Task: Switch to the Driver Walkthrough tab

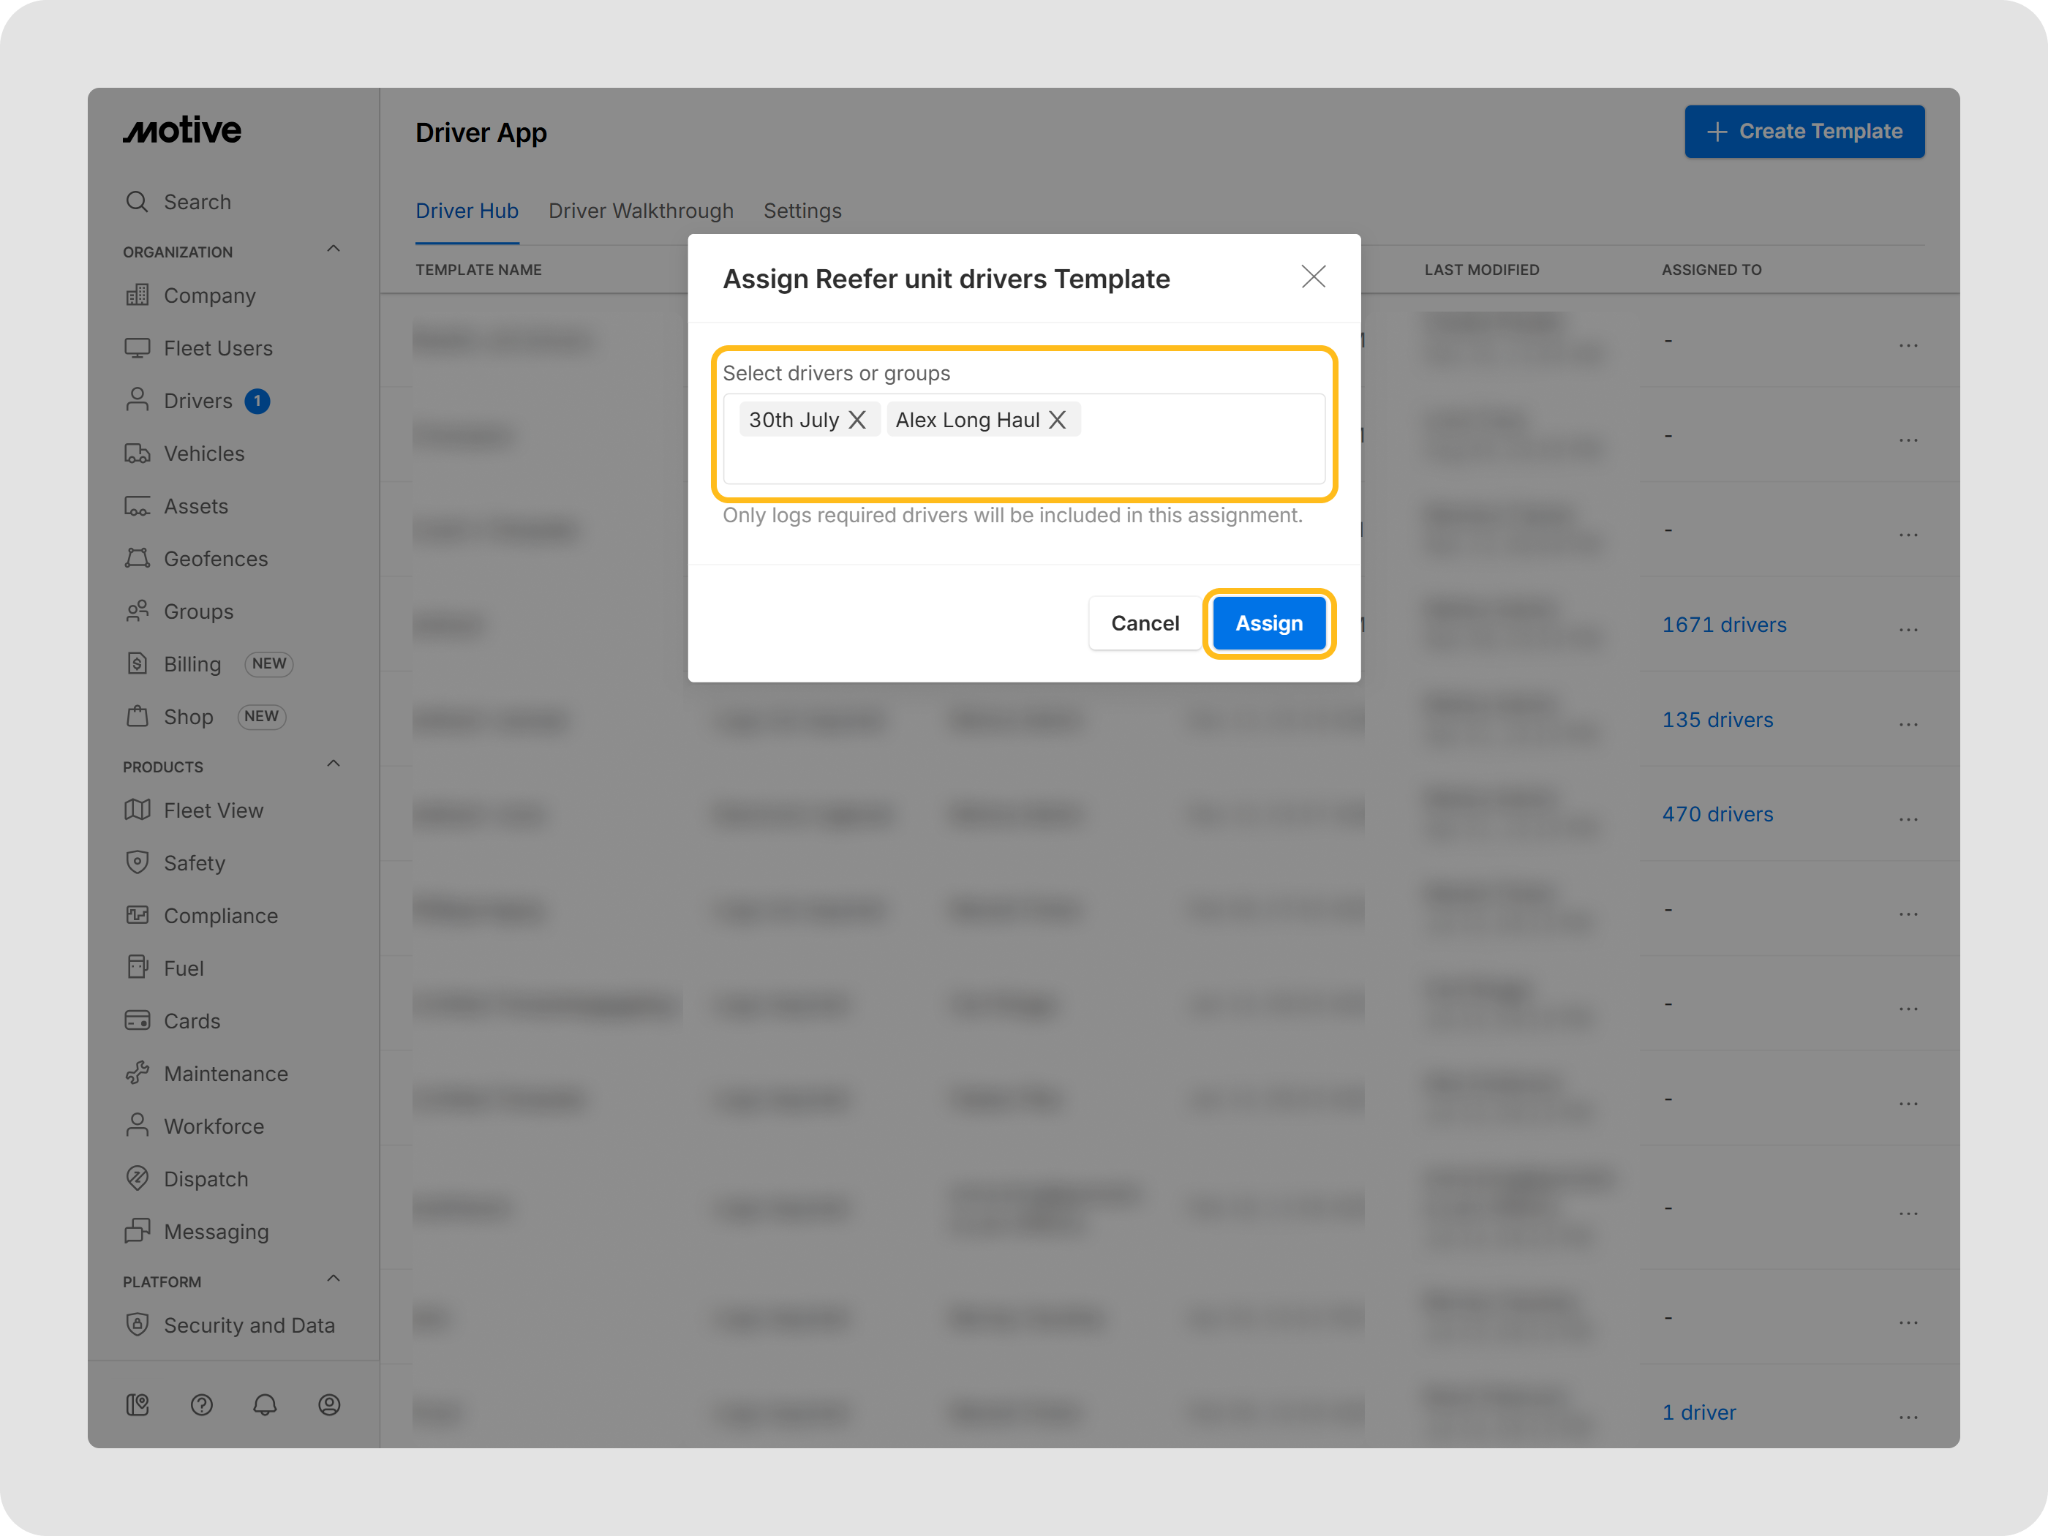Action: click(640, 211)
